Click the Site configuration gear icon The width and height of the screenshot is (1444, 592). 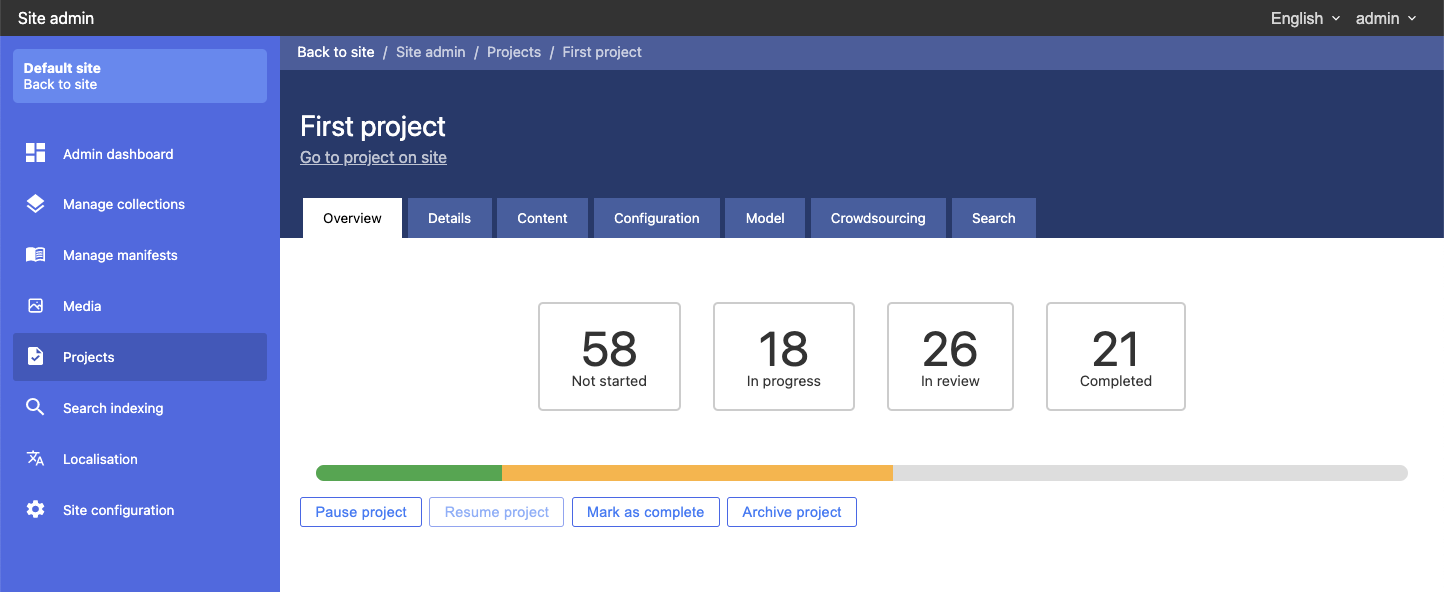(36, 510)
